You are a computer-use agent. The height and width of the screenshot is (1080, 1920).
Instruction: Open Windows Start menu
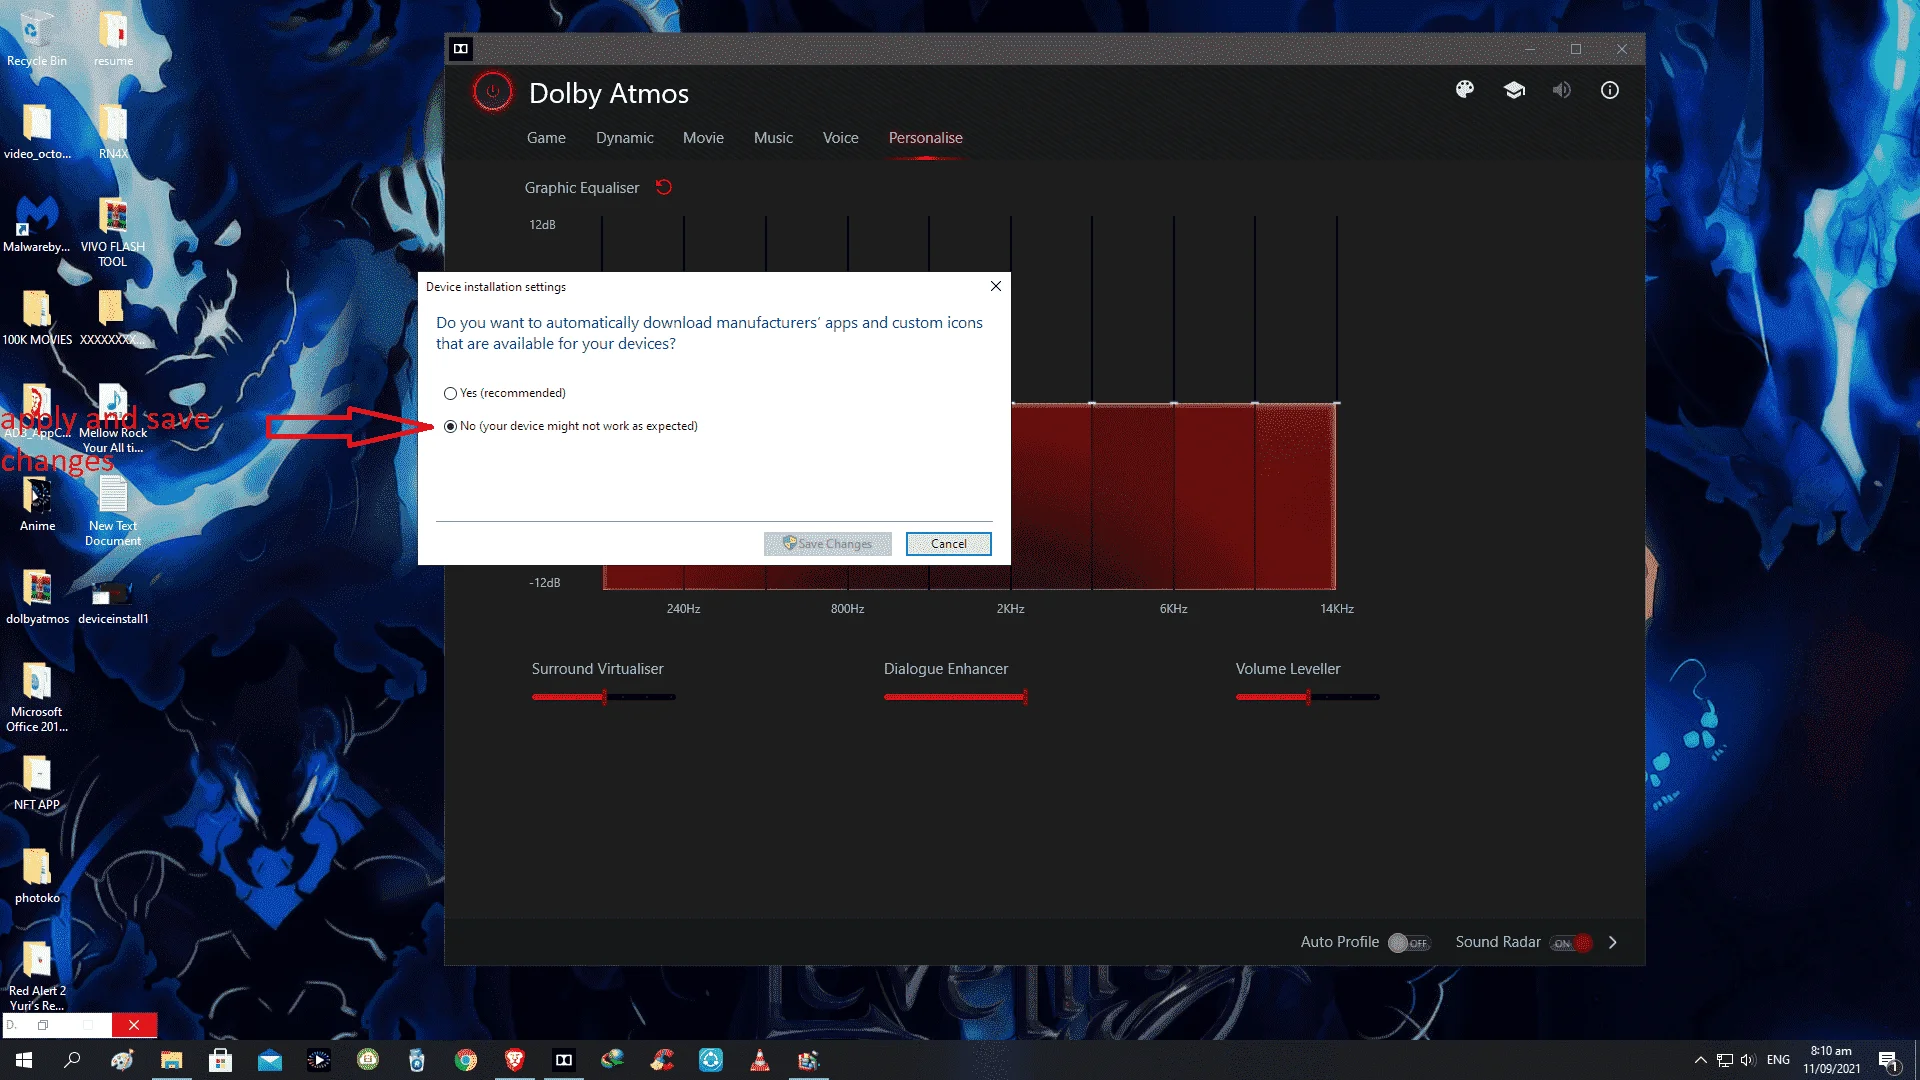click(24, 1060)
